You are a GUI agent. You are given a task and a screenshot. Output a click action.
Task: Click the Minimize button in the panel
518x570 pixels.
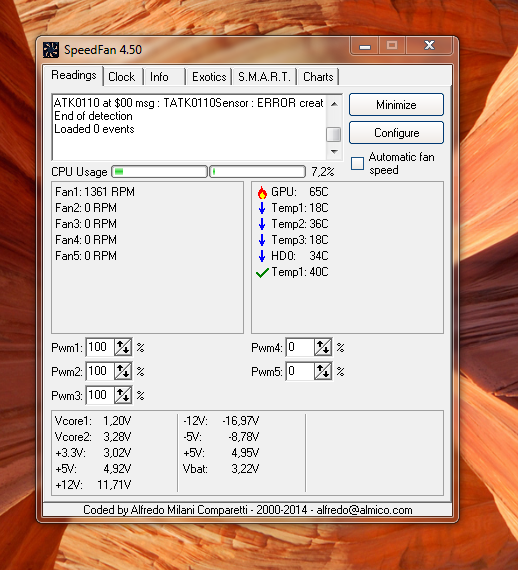click(396, 105)
